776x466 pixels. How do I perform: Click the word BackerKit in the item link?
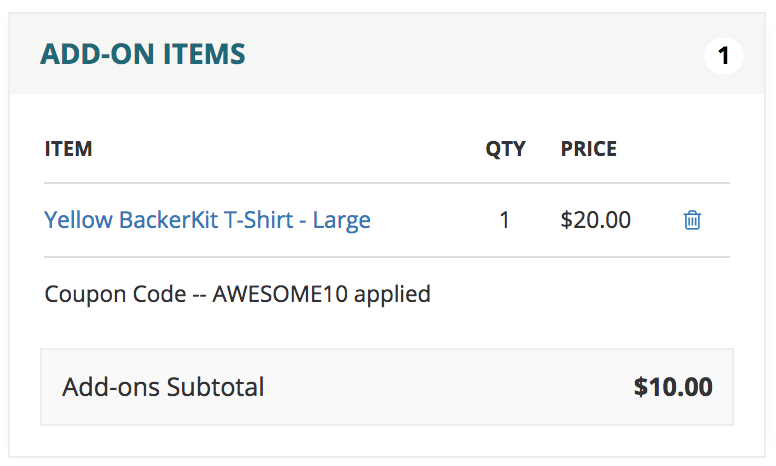[168, 220]
